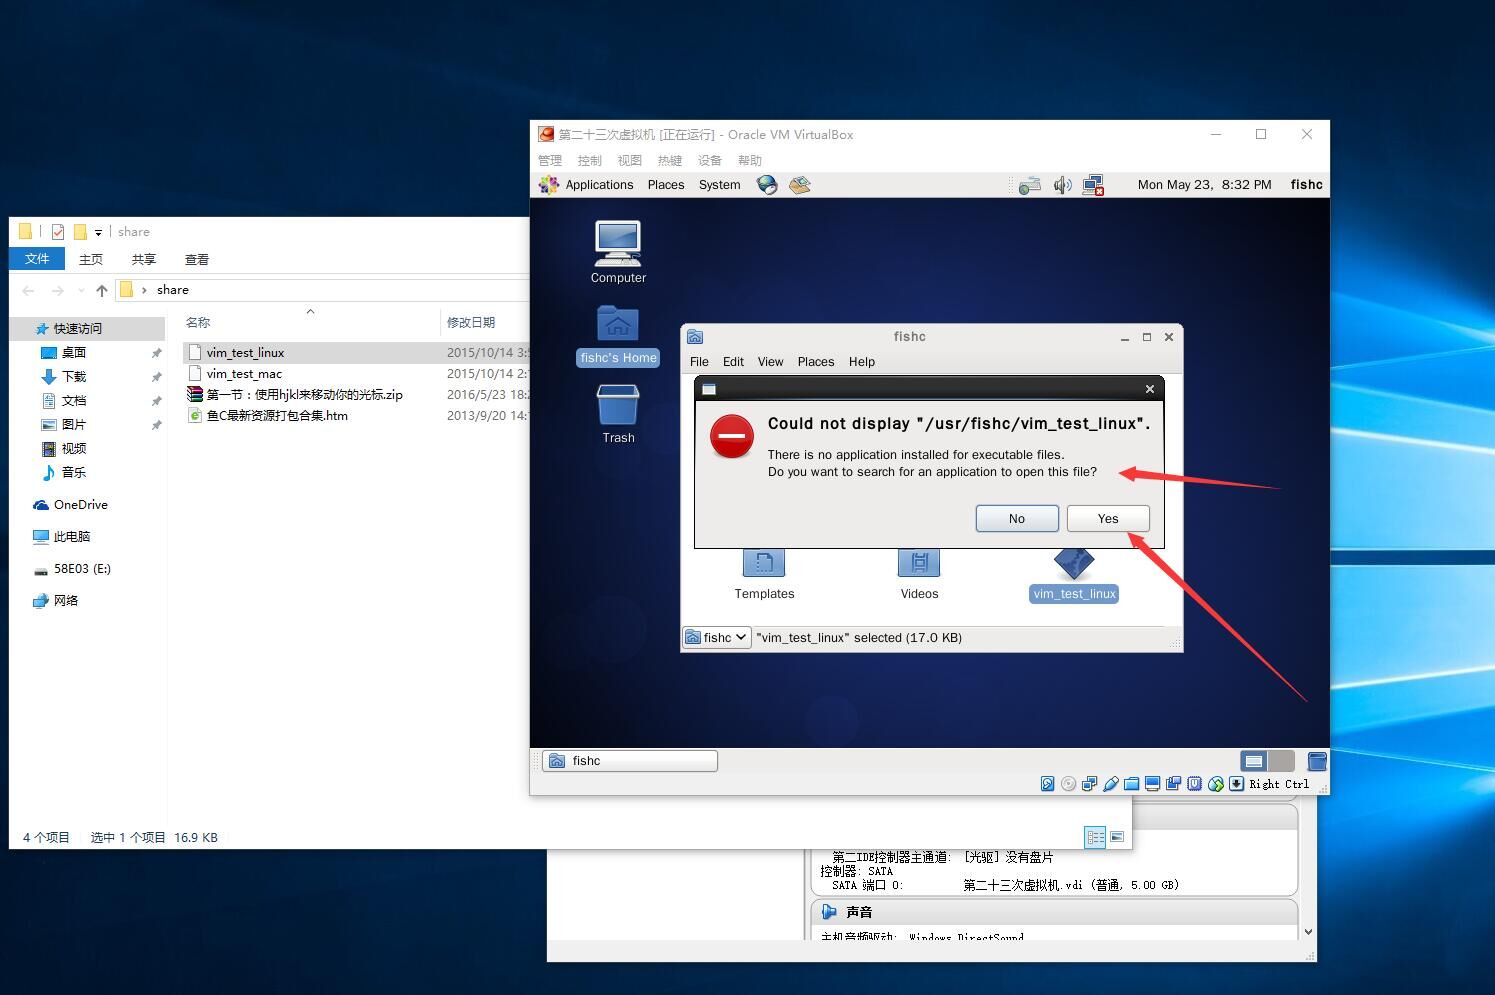Image resolution: width=1495 pixels, height=995 pixels.
Task: Launch the web browser globe icon in GNOME panel
Action: click(767, 185)
